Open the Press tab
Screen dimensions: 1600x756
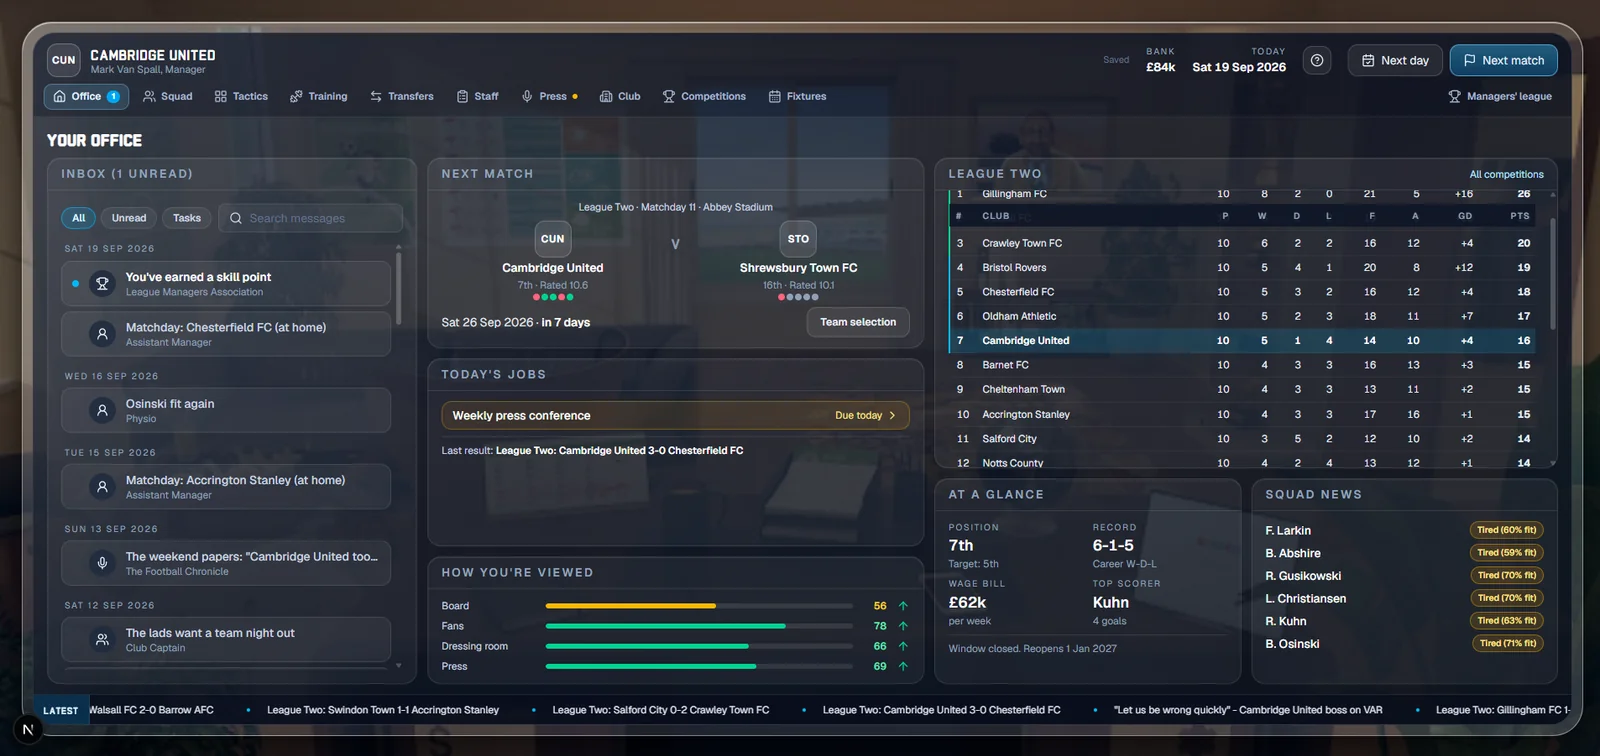click(549, 96)
